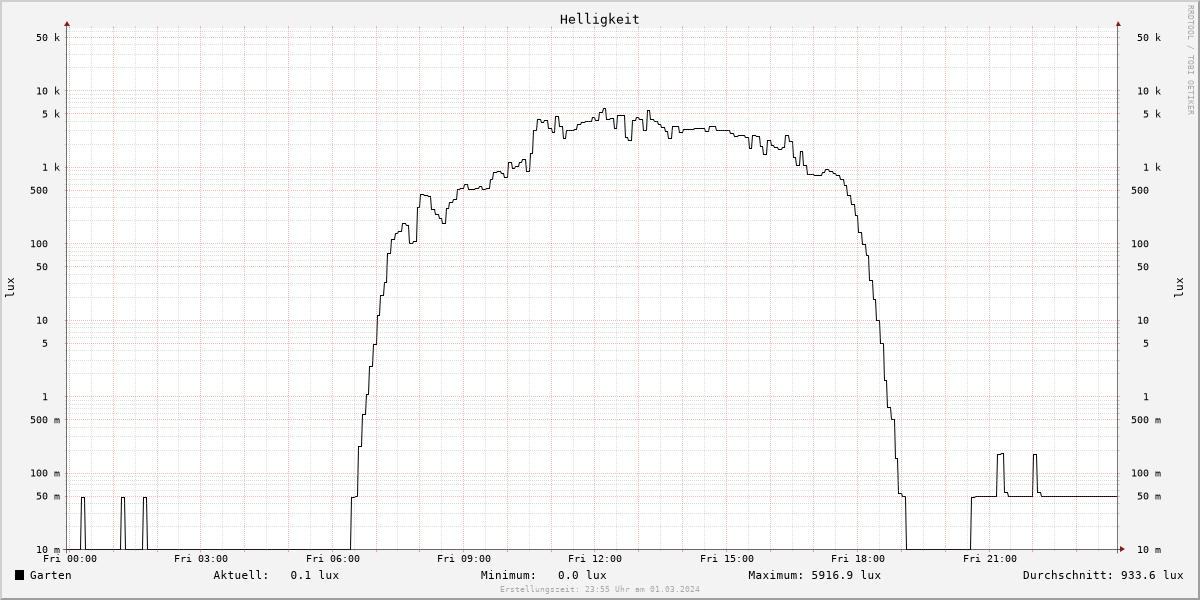Viewport: 1200px width, 600px height.
Task: Click the maximum value "5916.9 lux"
Action: click(846, 575)
